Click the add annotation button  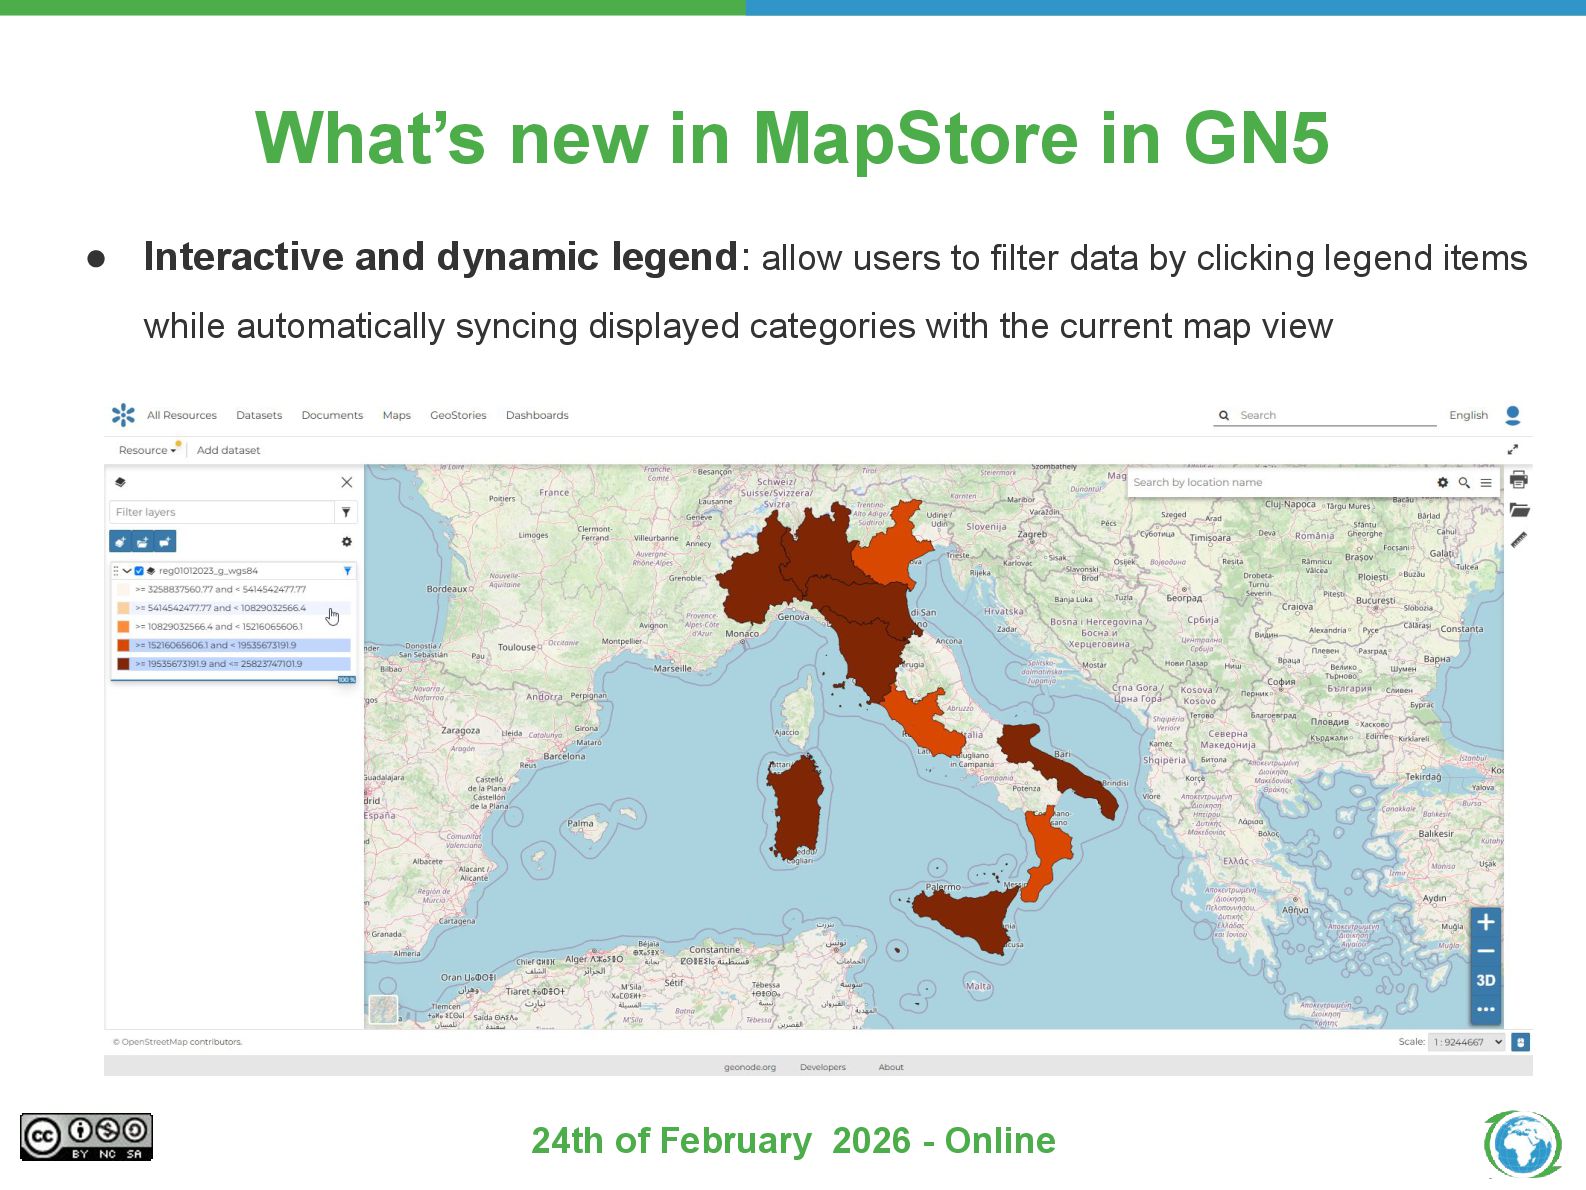165,542
